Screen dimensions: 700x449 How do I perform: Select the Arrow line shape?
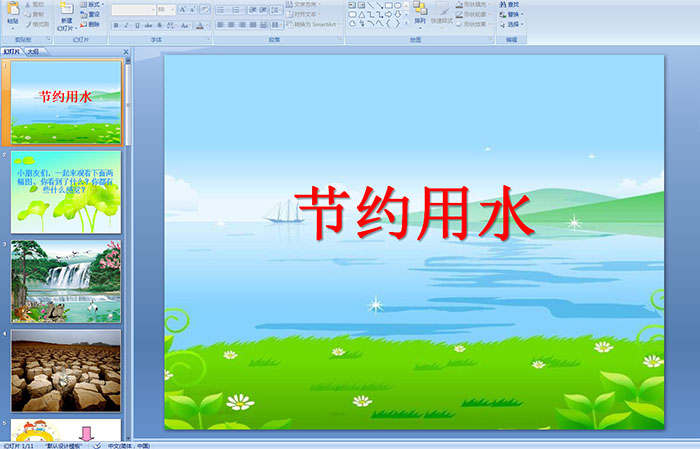tap(379, 5)
